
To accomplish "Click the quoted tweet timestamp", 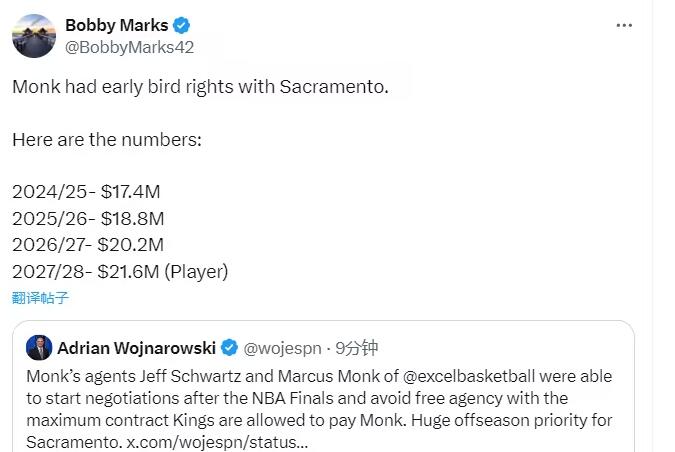I will (x=357, y=348).
